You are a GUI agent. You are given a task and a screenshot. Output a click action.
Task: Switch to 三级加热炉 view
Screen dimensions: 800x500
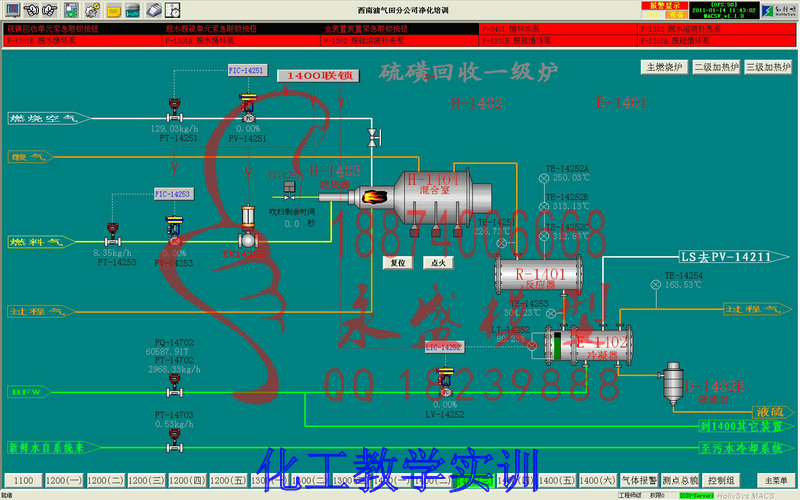click(x=768, y=67)
